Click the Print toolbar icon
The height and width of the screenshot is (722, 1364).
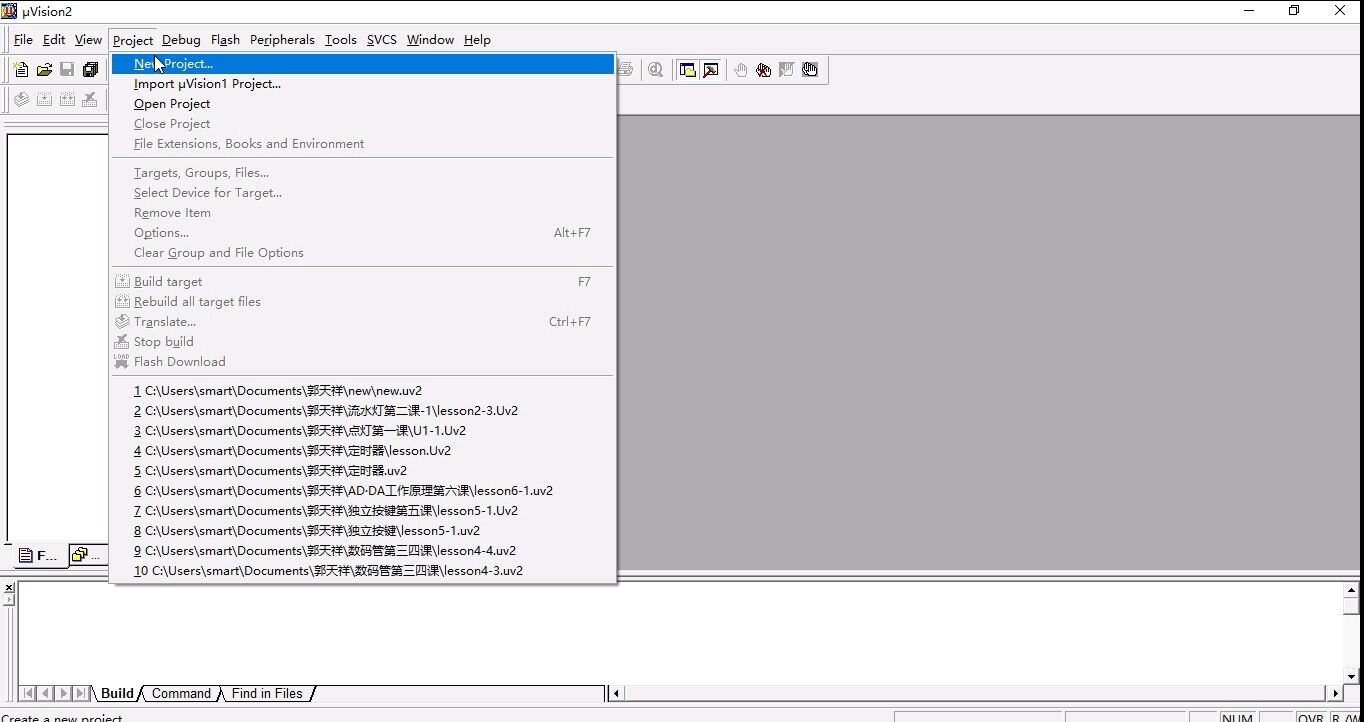tap(625, 70)
